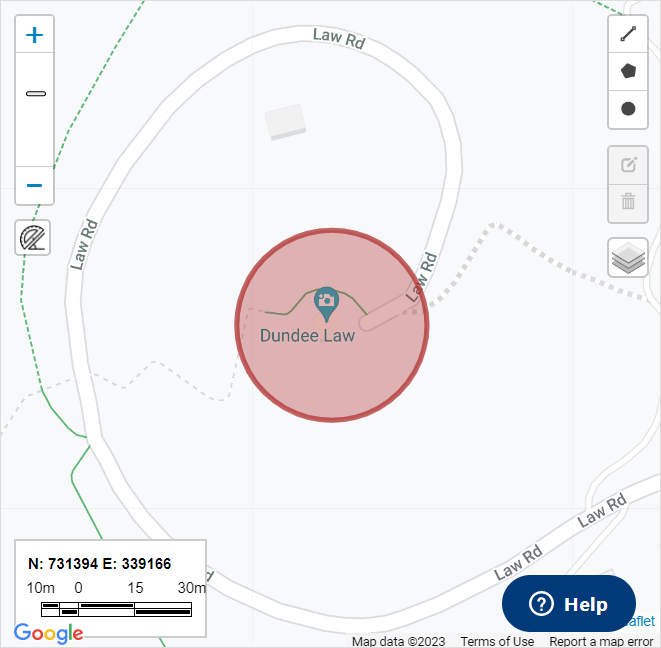The height and width of the screenshot is (648, 661).
Task: Activate the edit layers tool
Action: [x=628, y=165]
